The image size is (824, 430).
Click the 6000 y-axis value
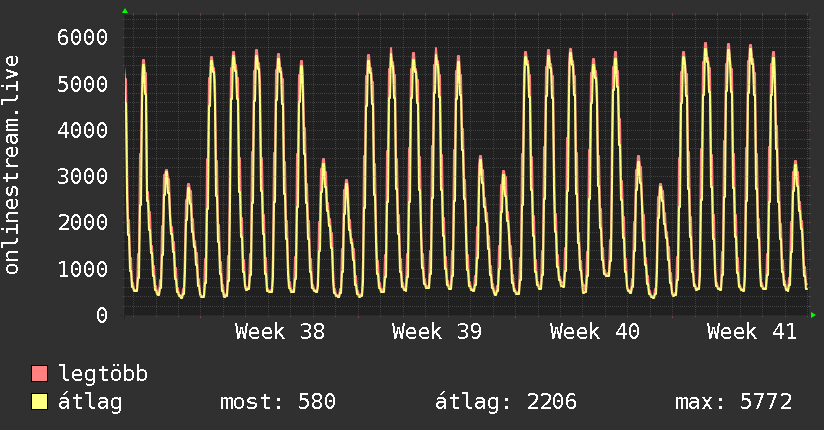[83, 37]
